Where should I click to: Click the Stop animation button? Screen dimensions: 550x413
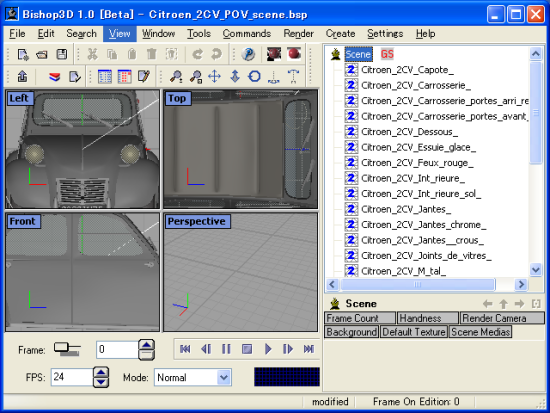tap(247, 349)
